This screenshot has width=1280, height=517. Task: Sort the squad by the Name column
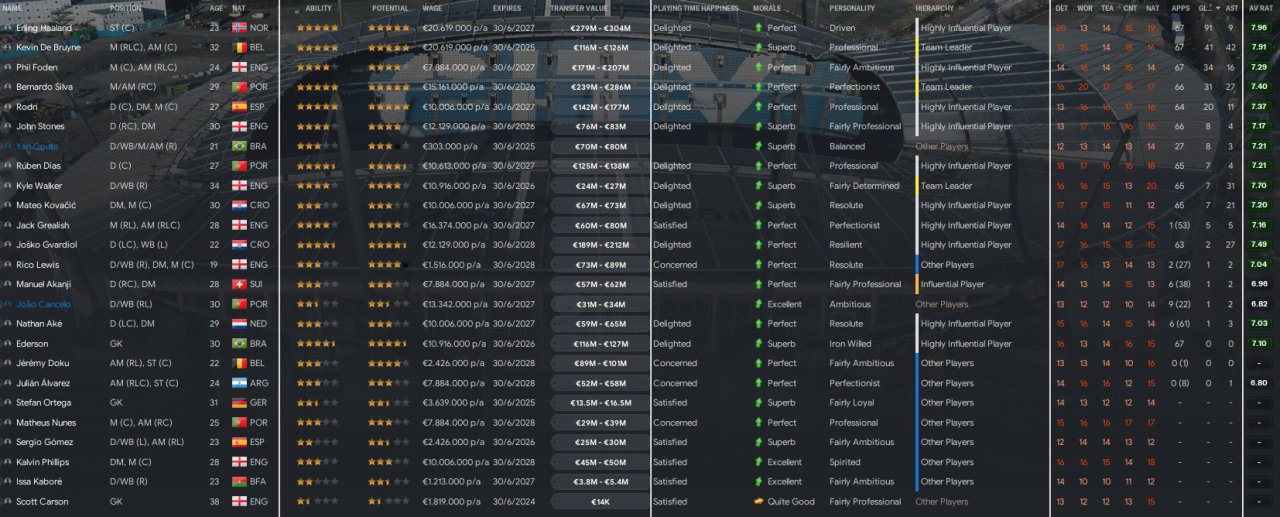pos(13,8)
